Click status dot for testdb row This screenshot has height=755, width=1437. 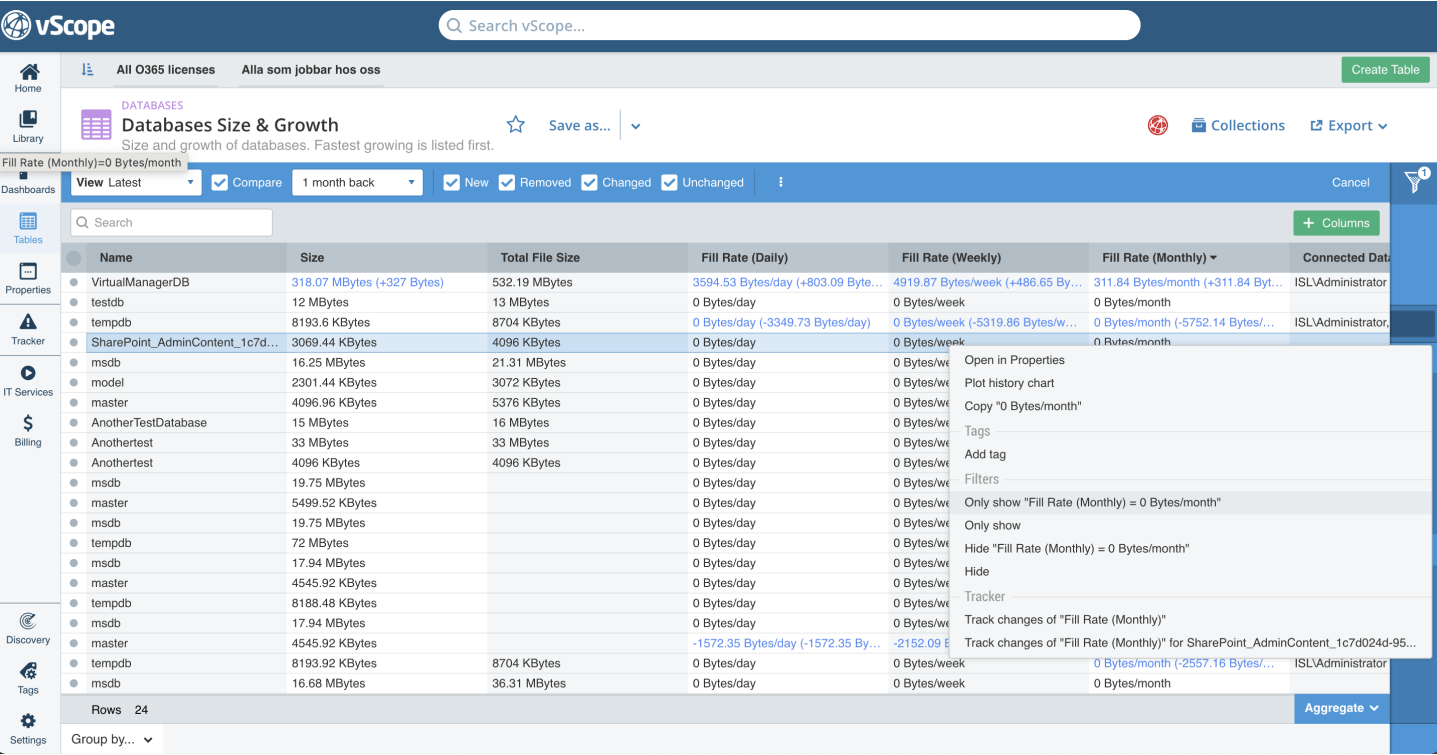pyautogui.click(x=74, y=303)
